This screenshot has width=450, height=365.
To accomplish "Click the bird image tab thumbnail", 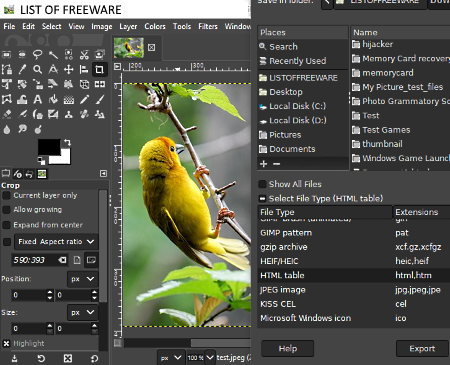I will click(x=129, y=48).
